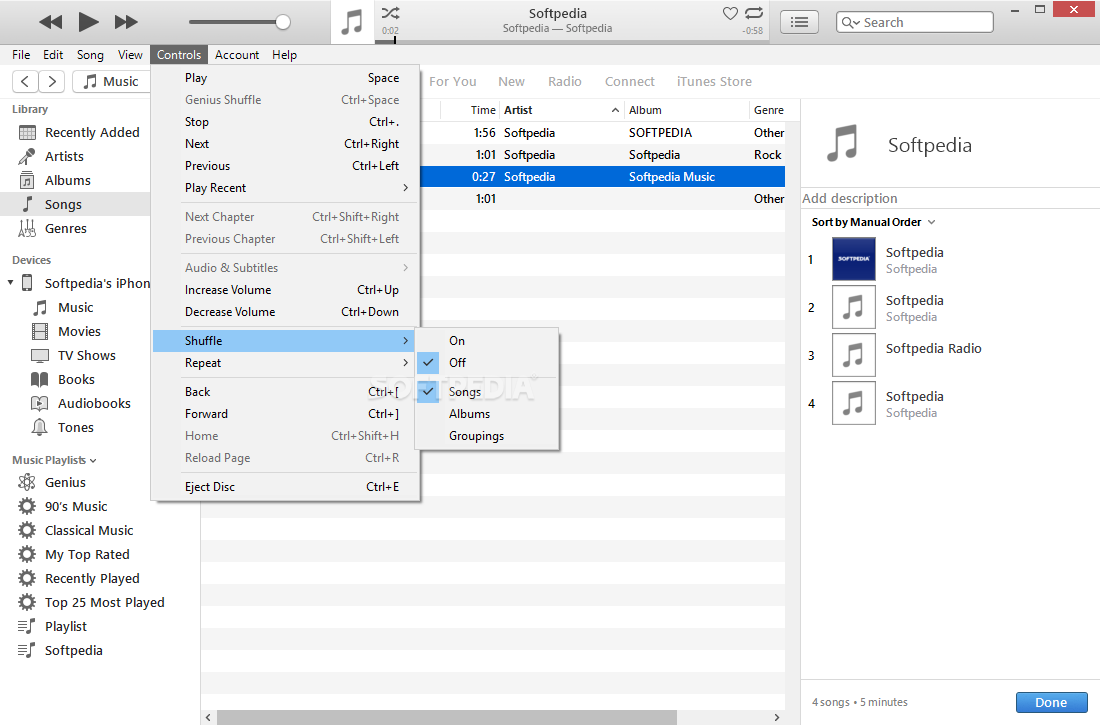Expand the Repeat submenu
The height and width of the screenshot is (725, 1100).
[286, 363]
